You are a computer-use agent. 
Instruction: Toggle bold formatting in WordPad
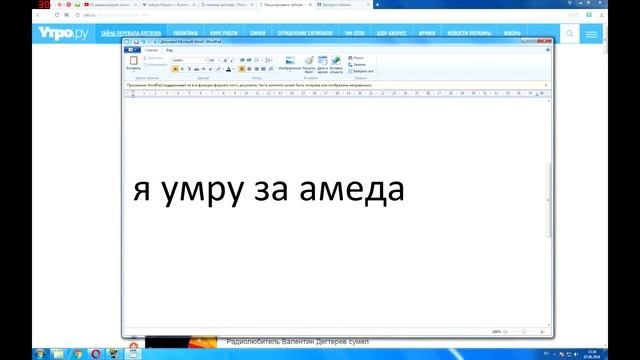click(x=175, y=69)
